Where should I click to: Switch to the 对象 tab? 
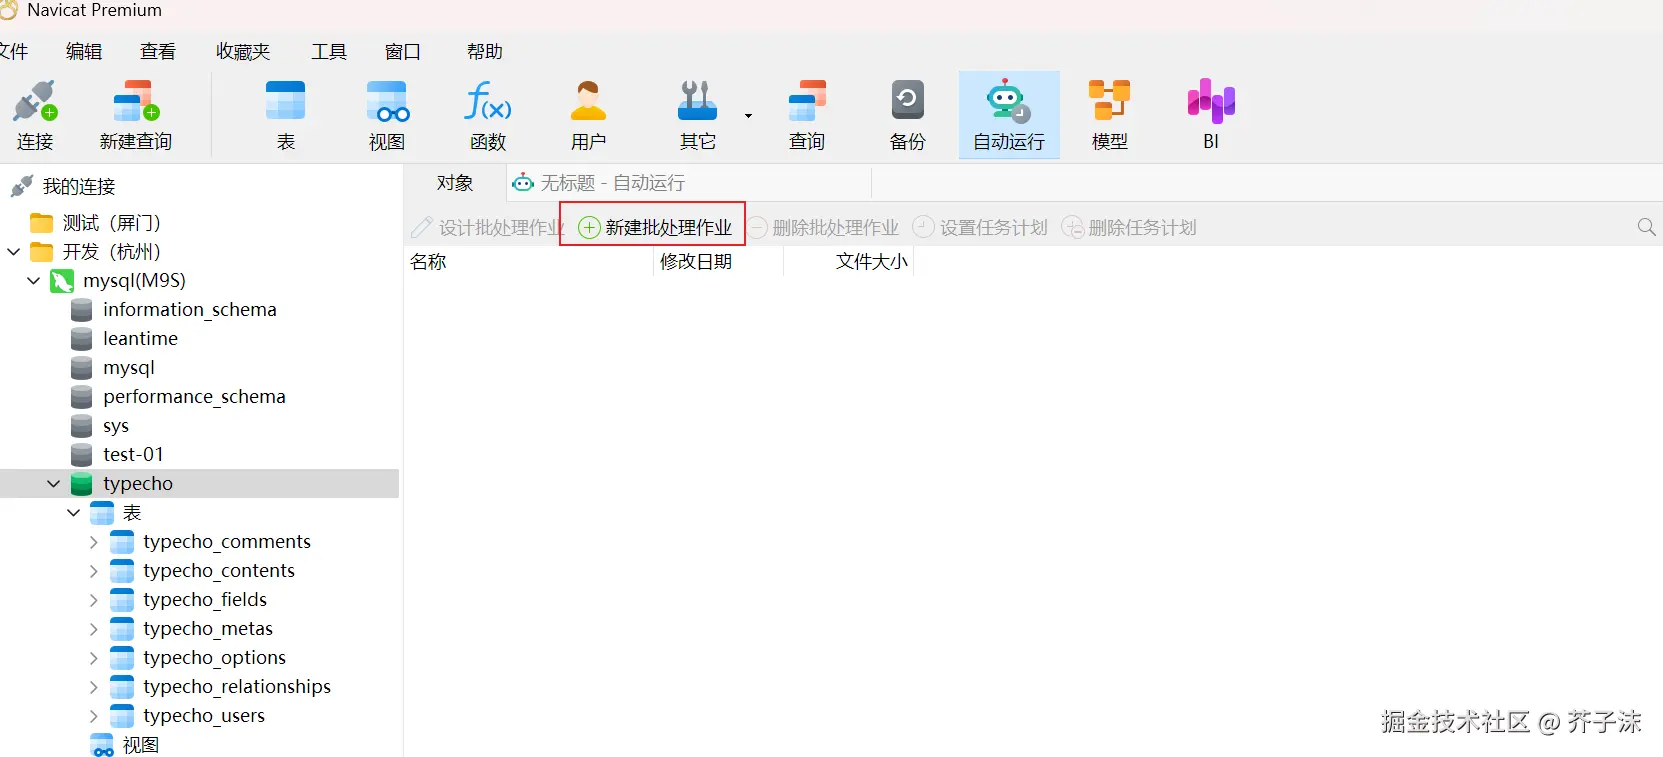pyautogui.click(x=455, y=183)
